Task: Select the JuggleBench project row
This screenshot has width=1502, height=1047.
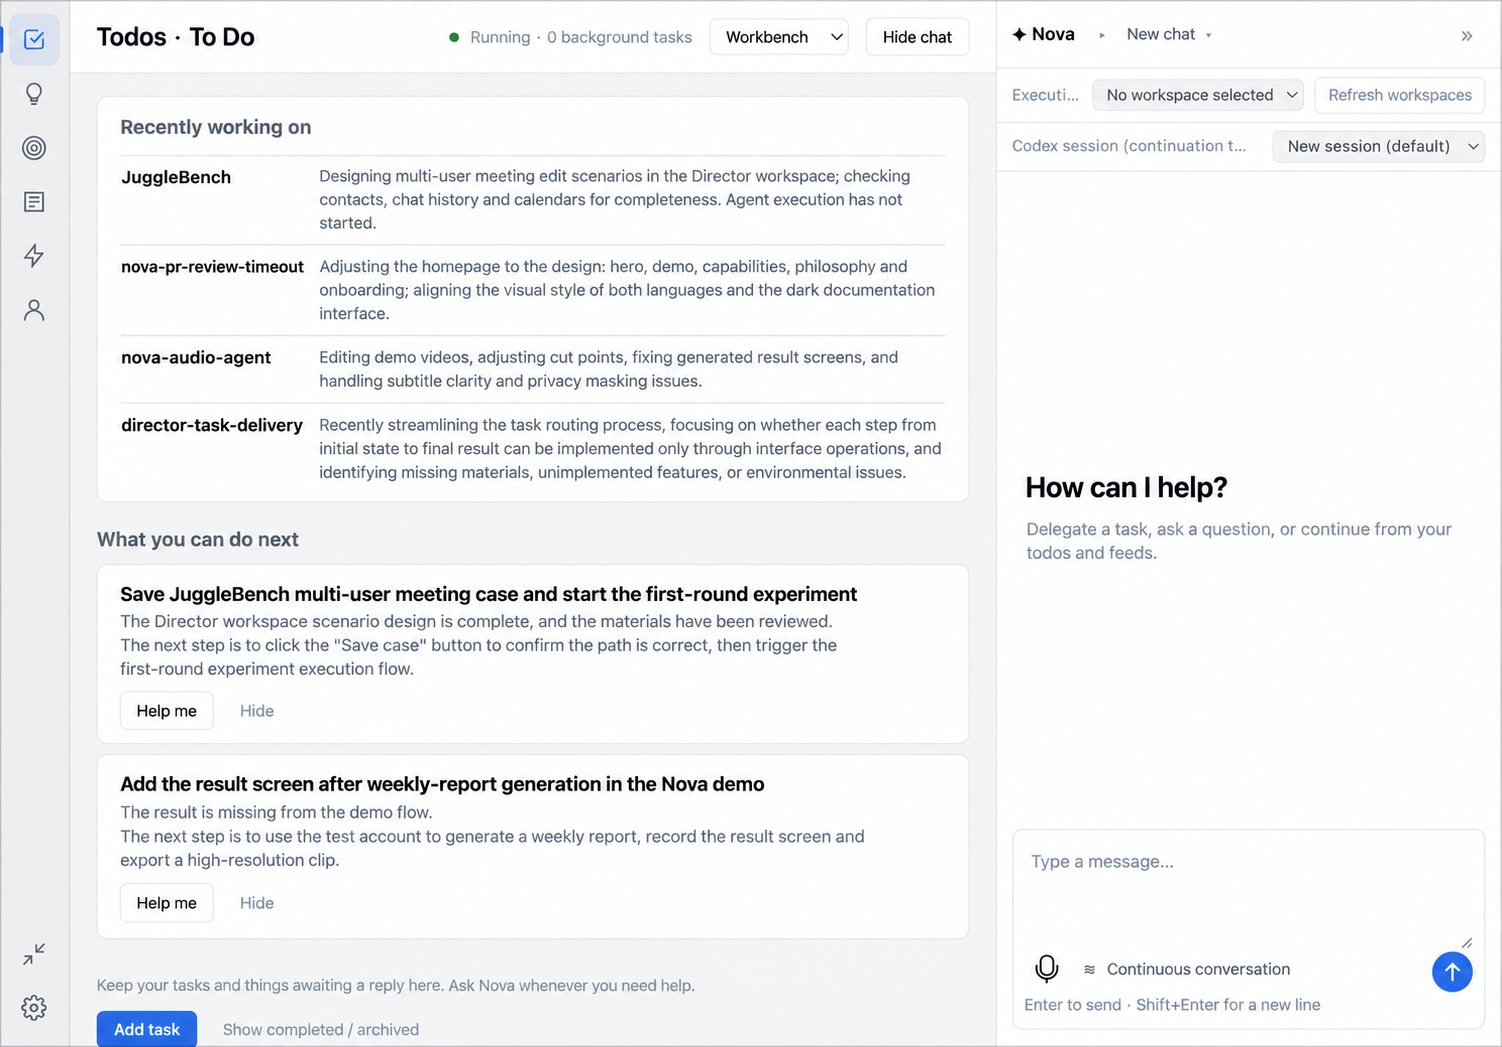Action: (x=533, y=199)
